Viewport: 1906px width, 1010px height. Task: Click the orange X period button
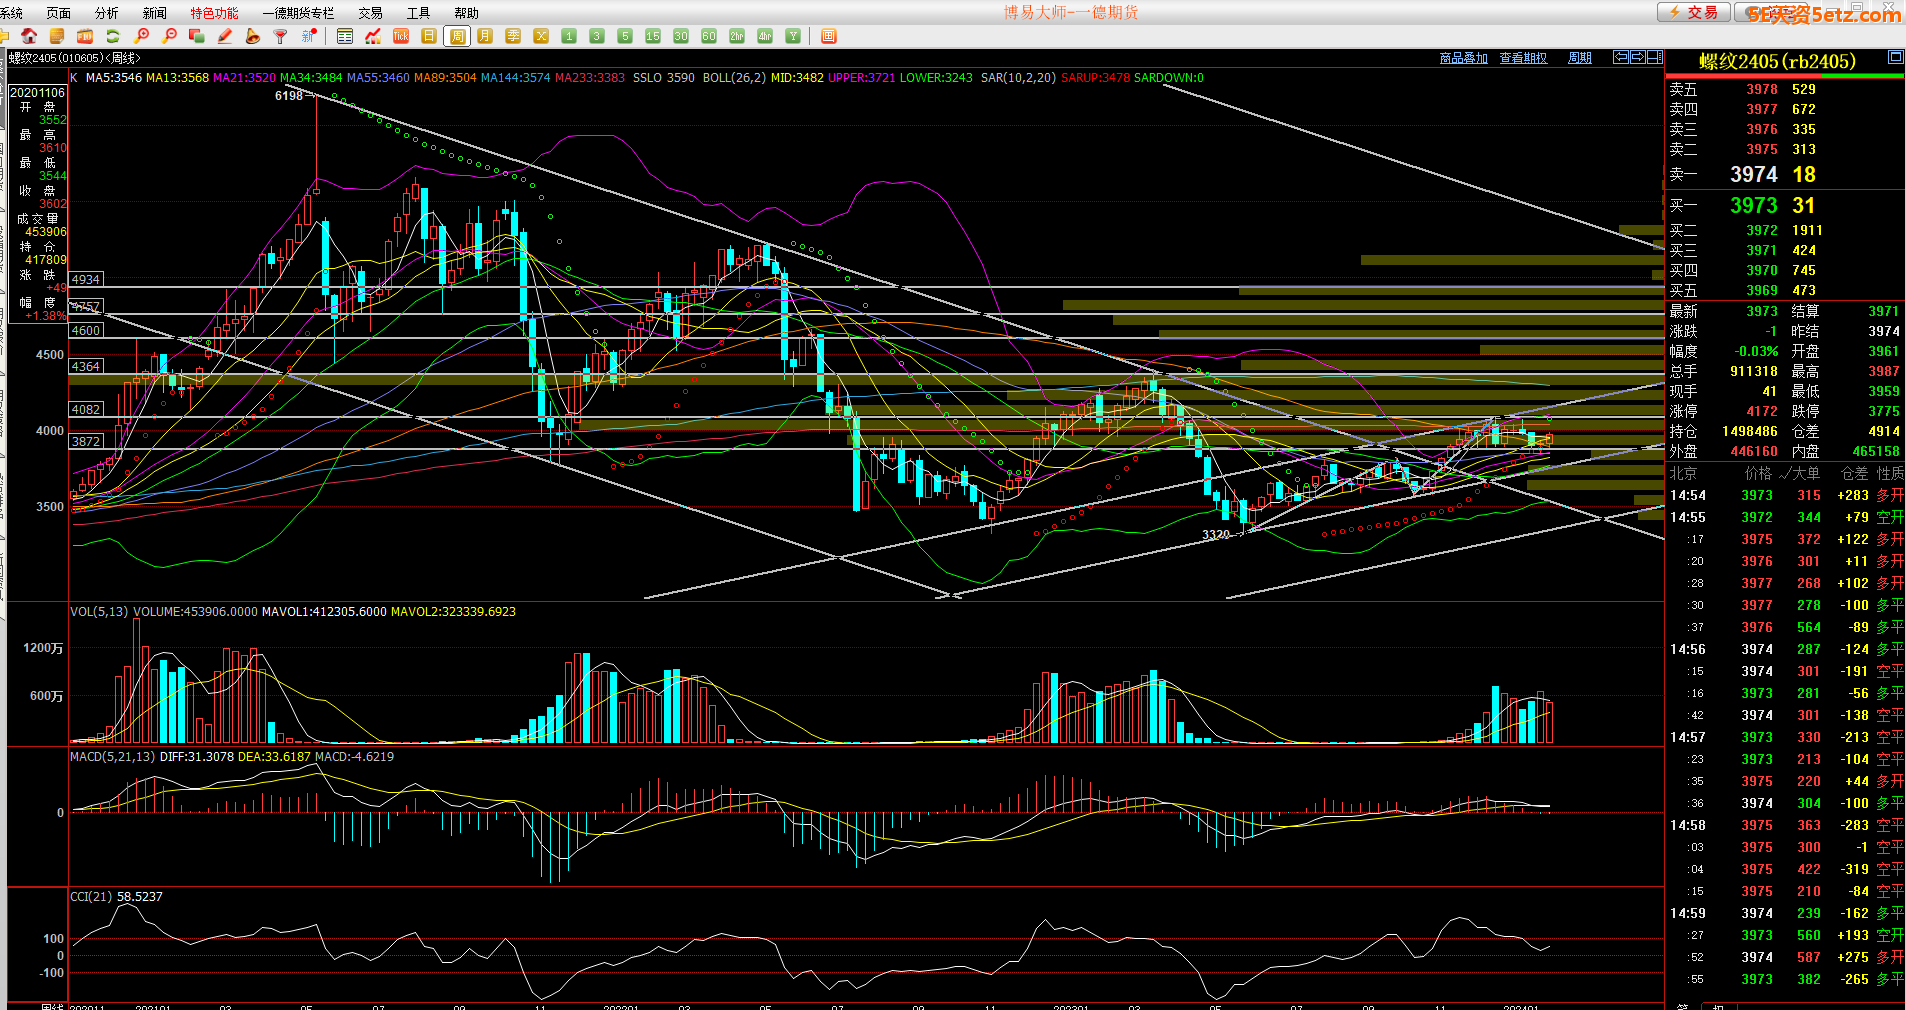pyautogui.click(x=541, y=36)
